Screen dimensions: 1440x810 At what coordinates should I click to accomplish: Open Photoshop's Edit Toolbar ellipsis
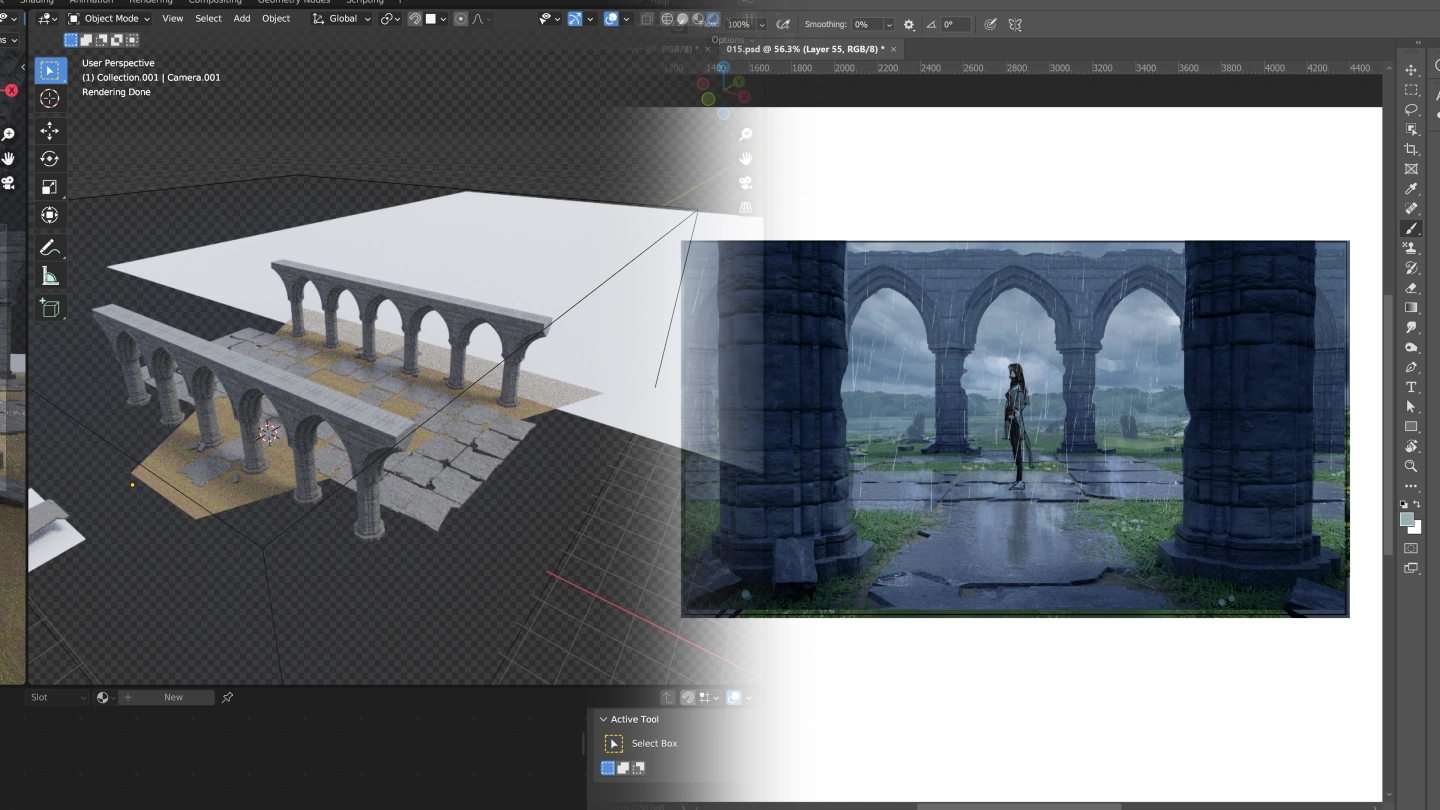1411,486
